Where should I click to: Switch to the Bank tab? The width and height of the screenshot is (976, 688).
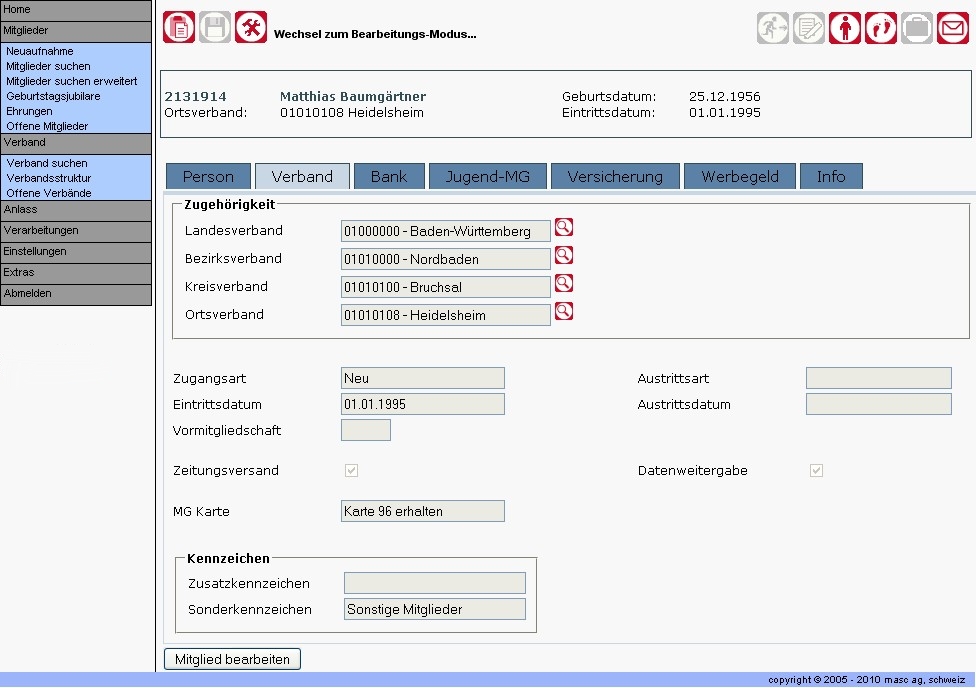(389, 176)
